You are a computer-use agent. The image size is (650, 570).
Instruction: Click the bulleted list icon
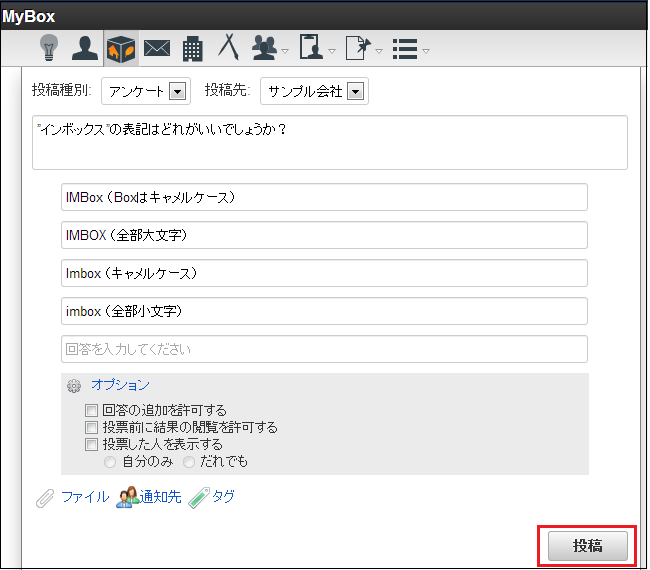pos(405,49)
